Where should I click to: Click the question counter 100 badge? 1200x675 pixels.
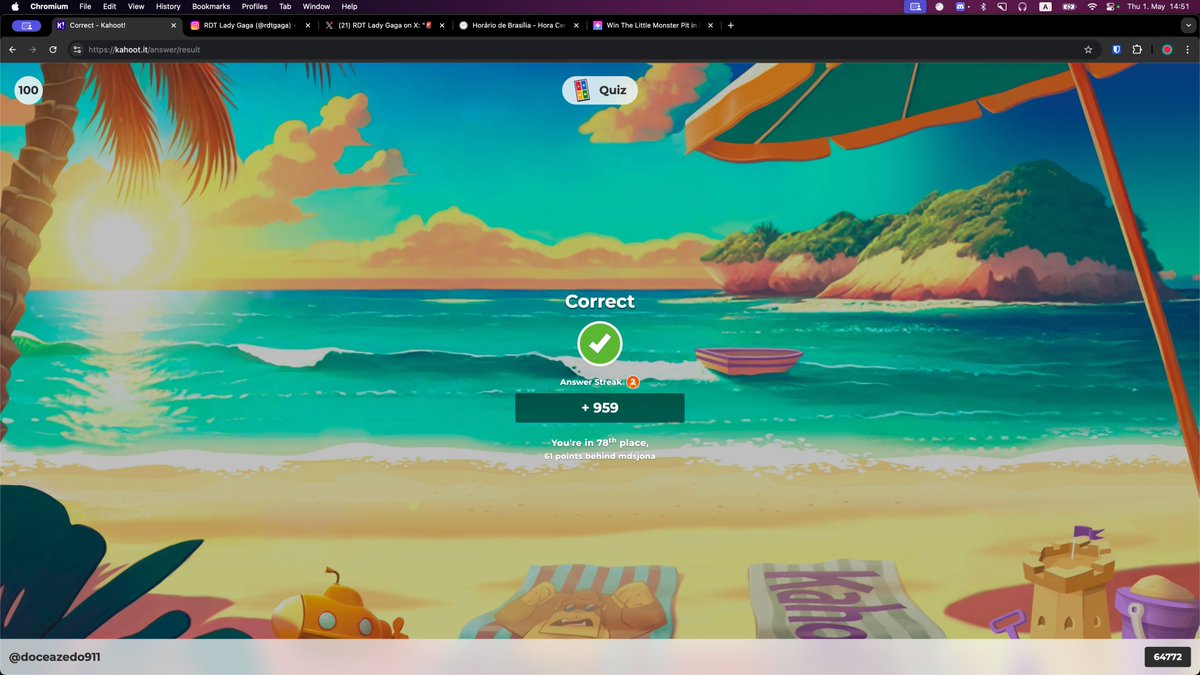pos(28,90)
